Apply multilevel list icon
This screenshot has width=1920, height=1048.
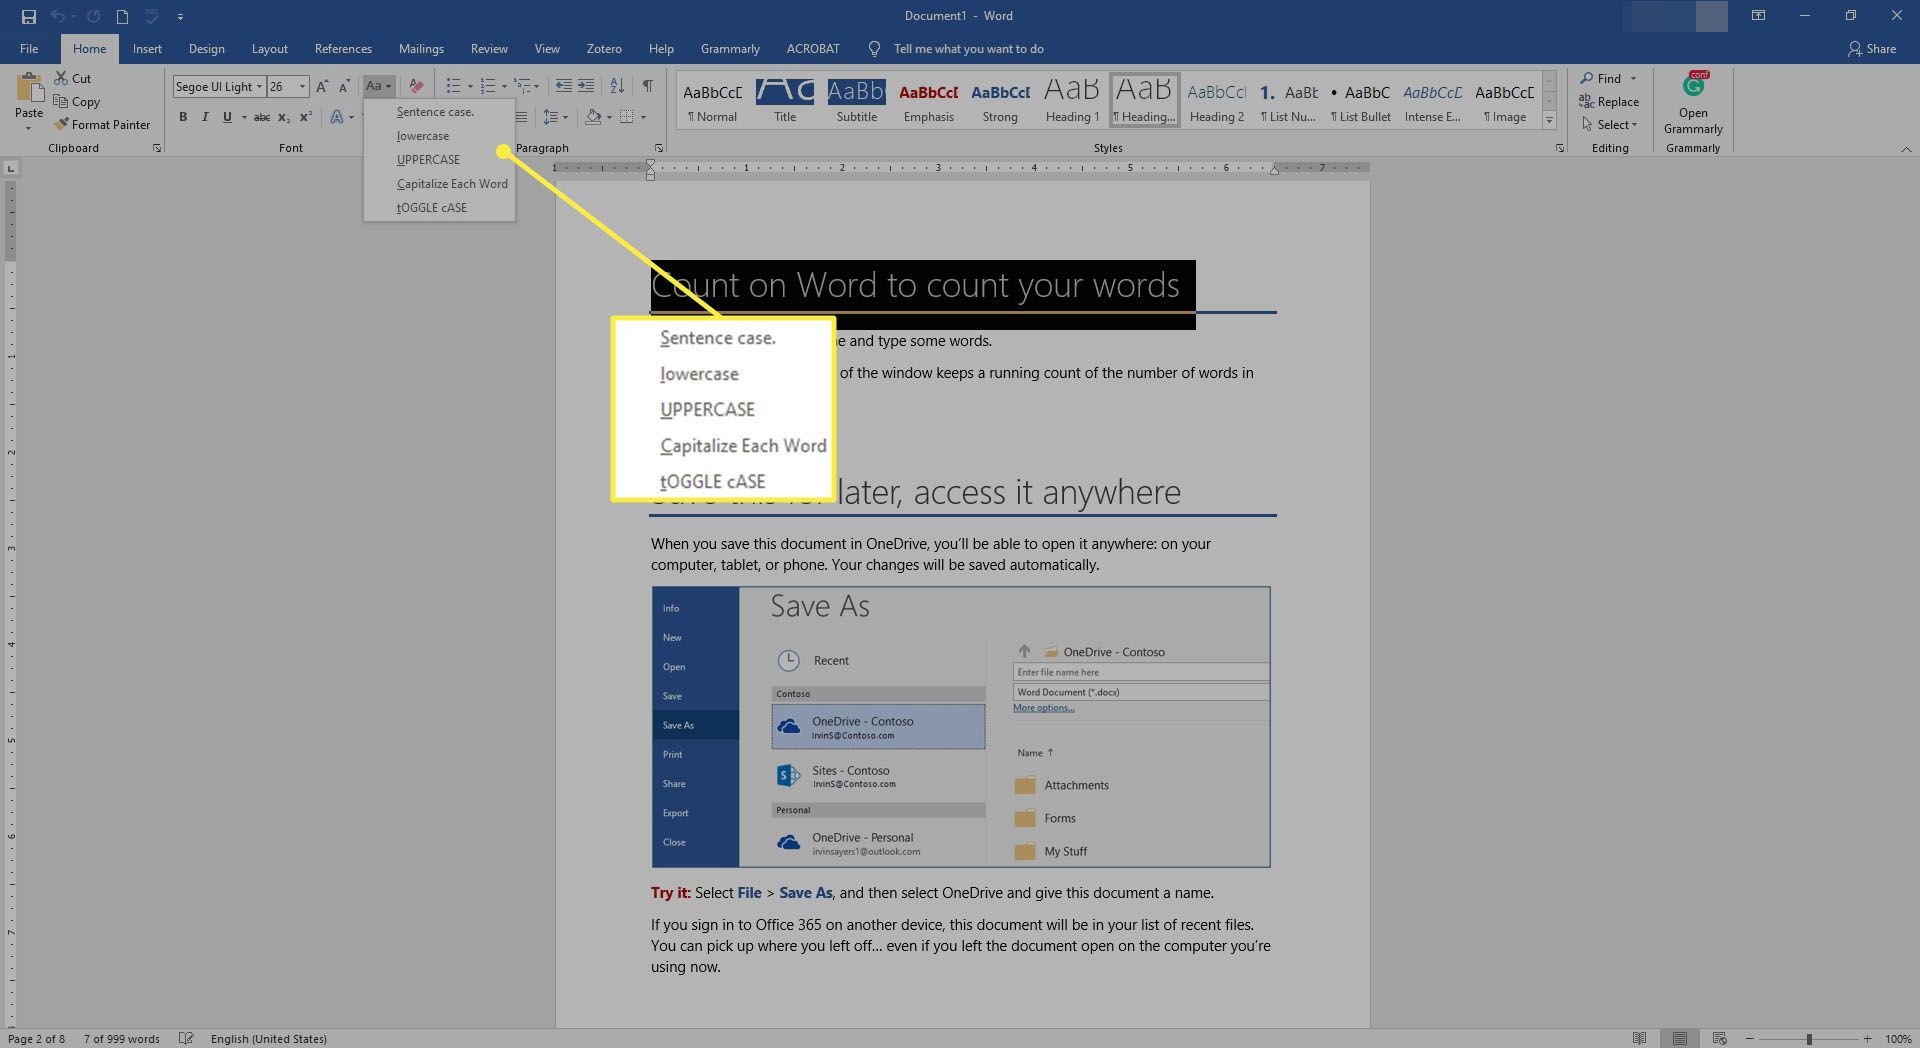coord(522,87)
